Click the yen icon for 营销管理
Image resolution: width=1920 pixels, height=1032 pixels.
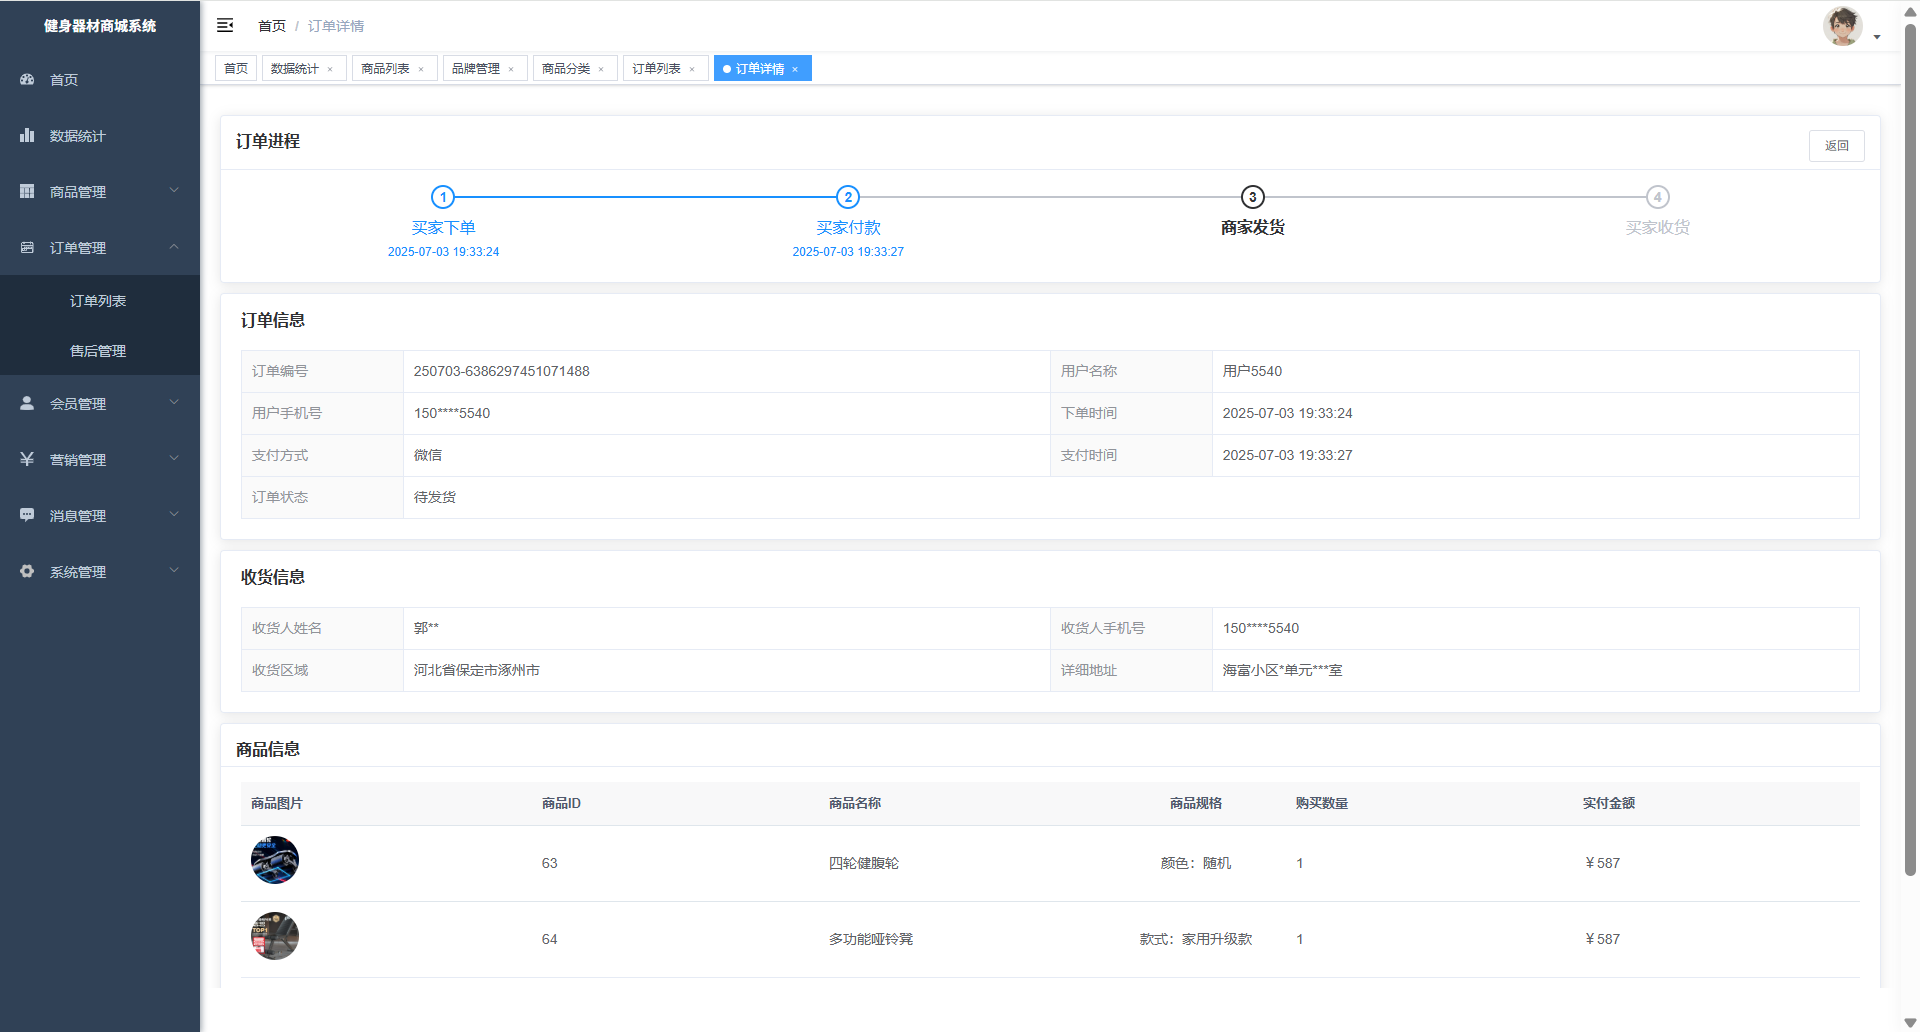point(27,460)
